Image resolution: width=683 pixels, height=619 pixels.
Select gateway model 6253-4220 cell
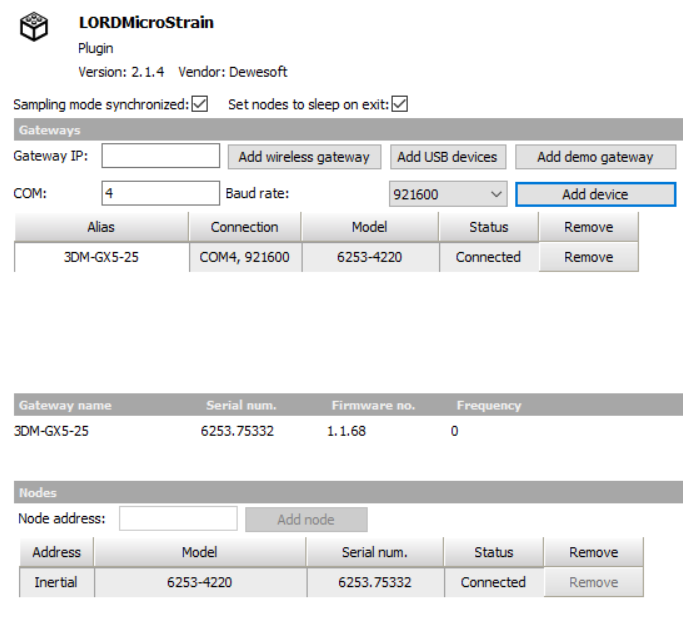tap(370, 257)
